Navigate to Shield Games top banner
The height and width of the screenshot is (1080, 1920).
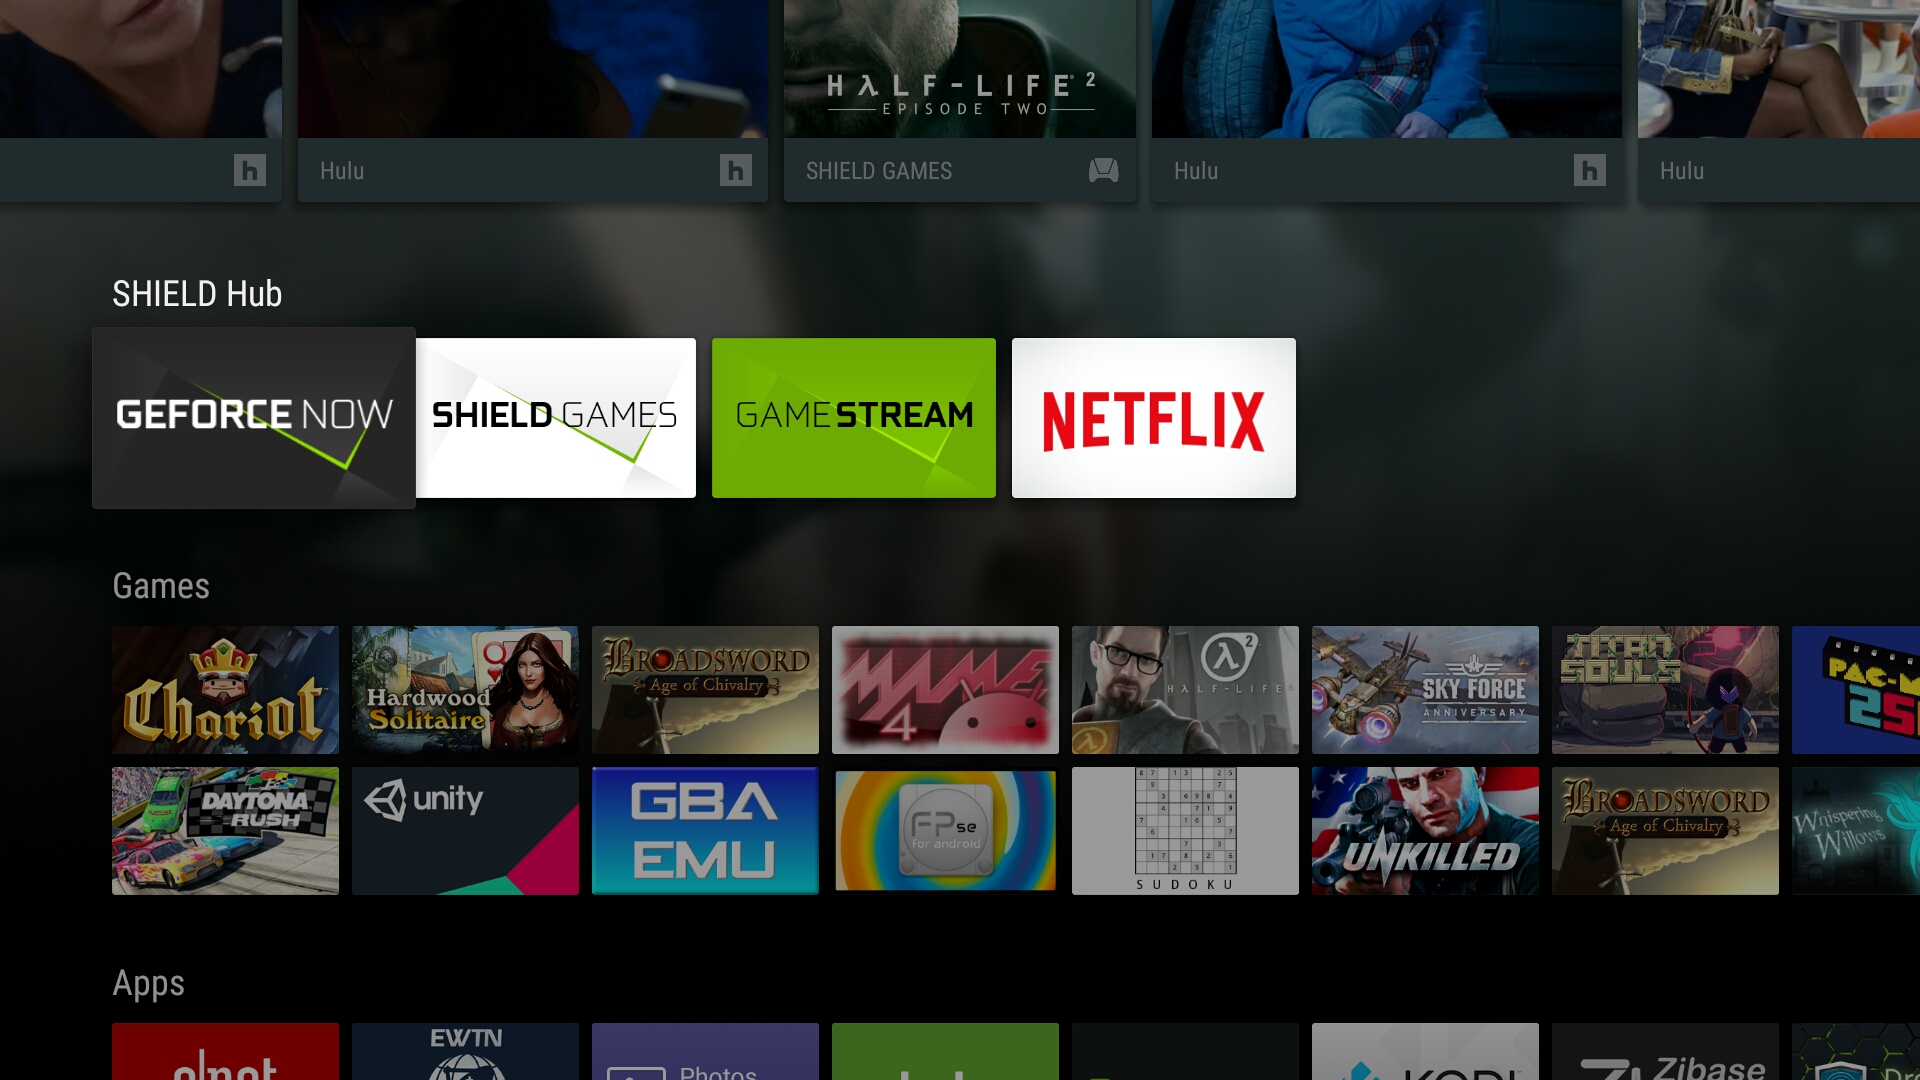(959, 99)
